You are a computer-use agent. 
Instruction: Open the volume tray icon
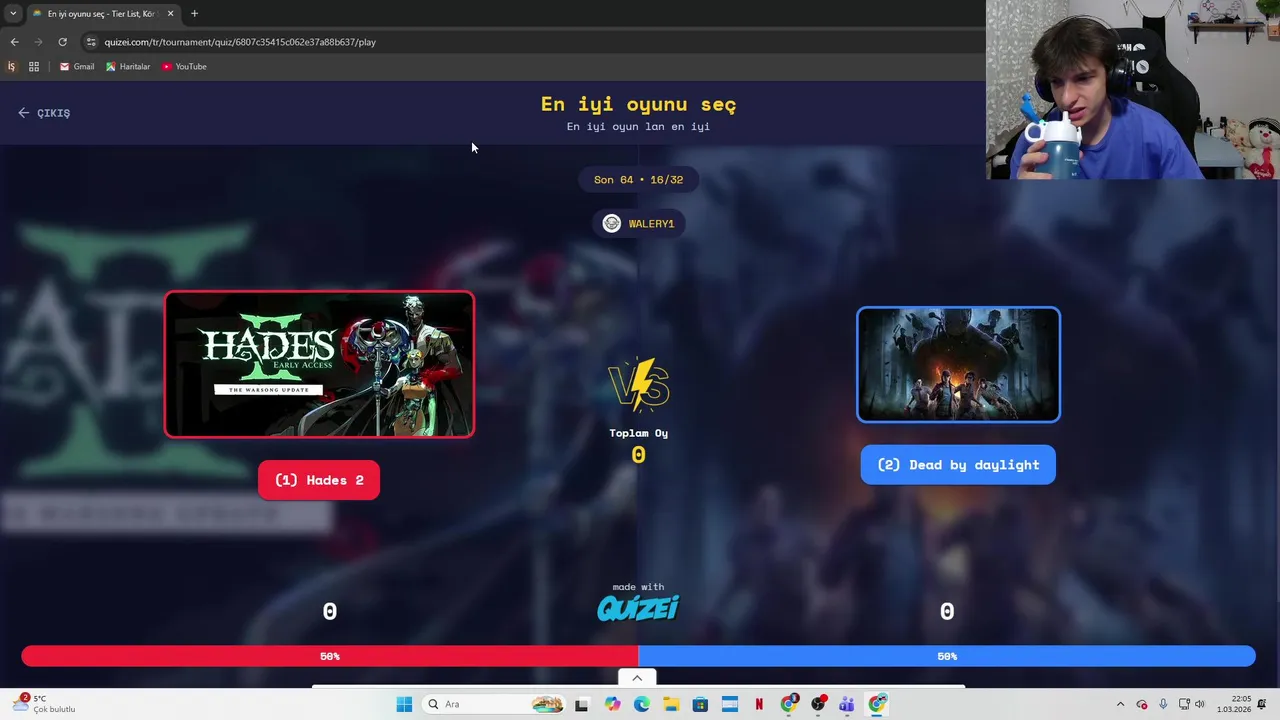1200,704
